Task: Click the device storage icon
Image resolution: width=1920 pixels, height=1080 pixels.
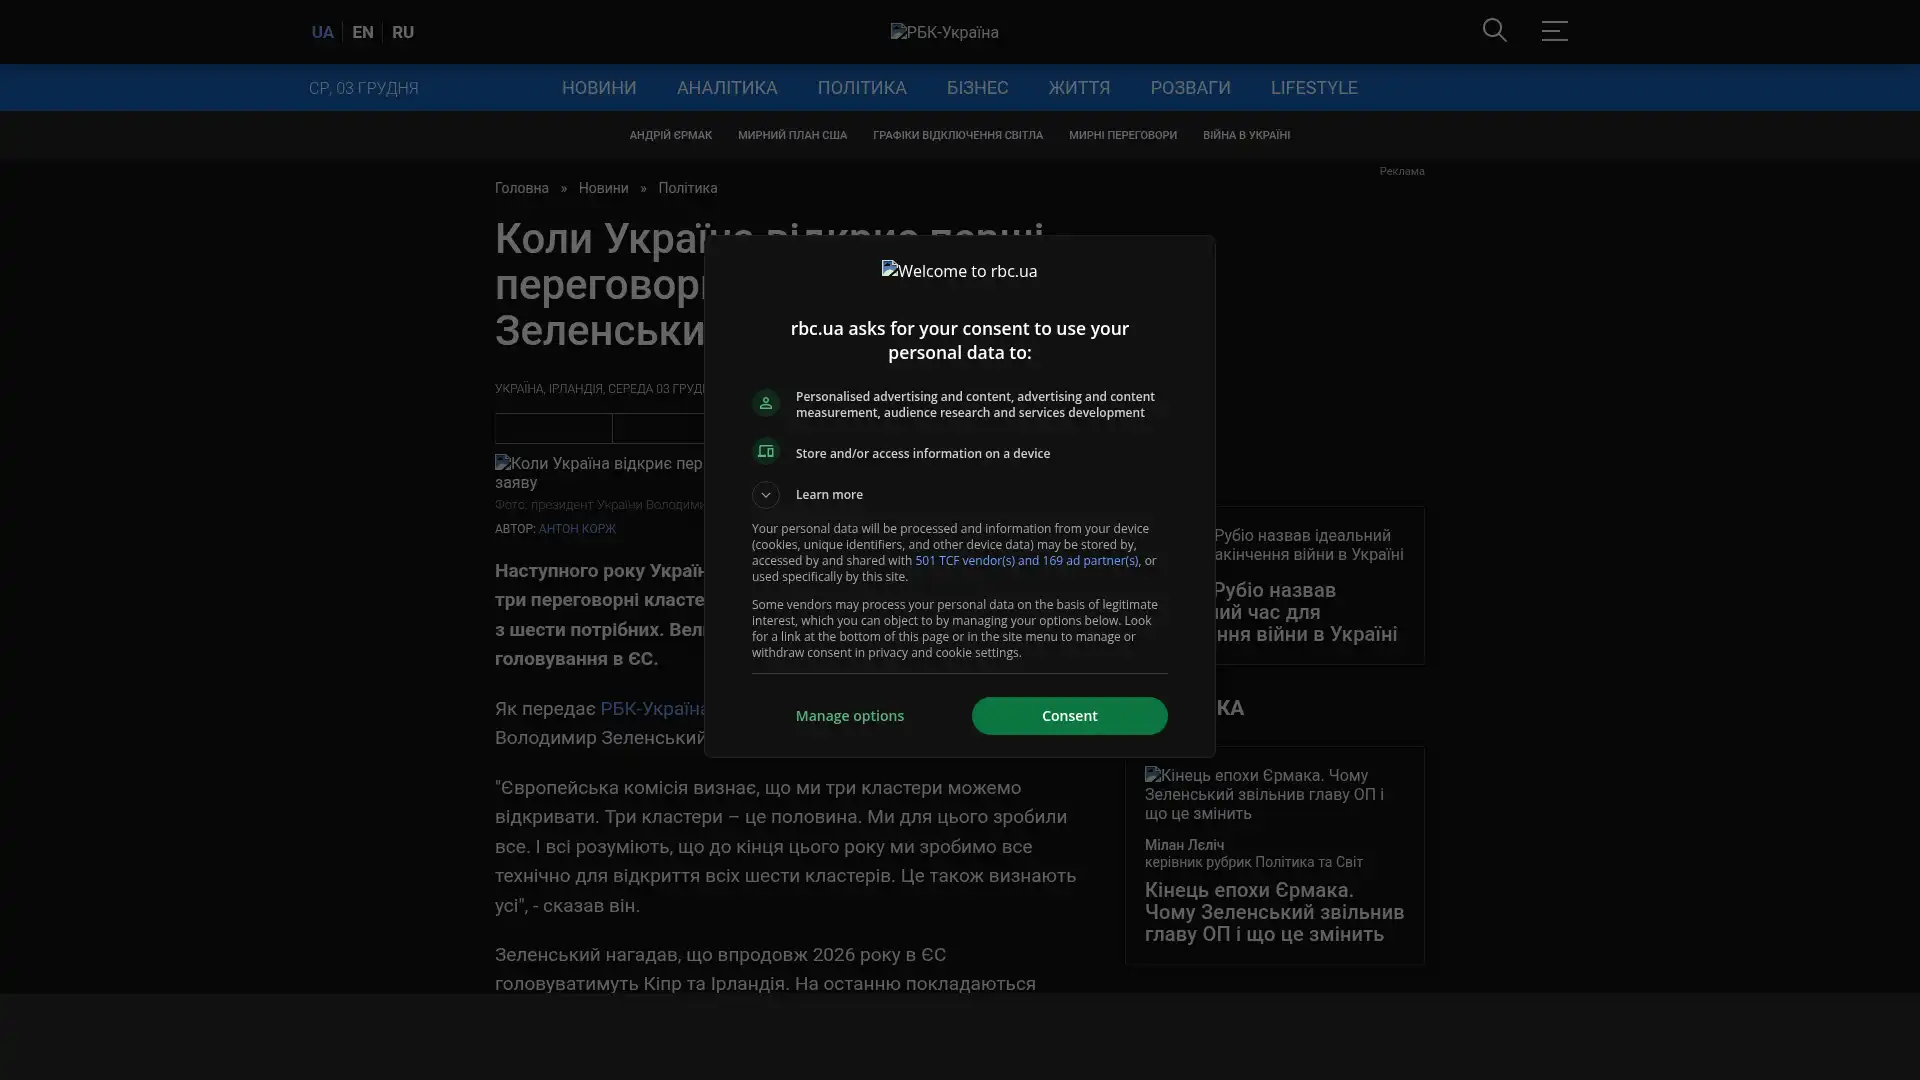Action: pos(766,452)
